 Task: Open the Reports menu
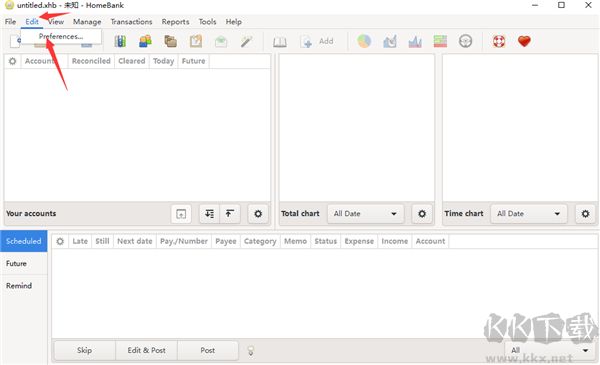pos(175,22)
